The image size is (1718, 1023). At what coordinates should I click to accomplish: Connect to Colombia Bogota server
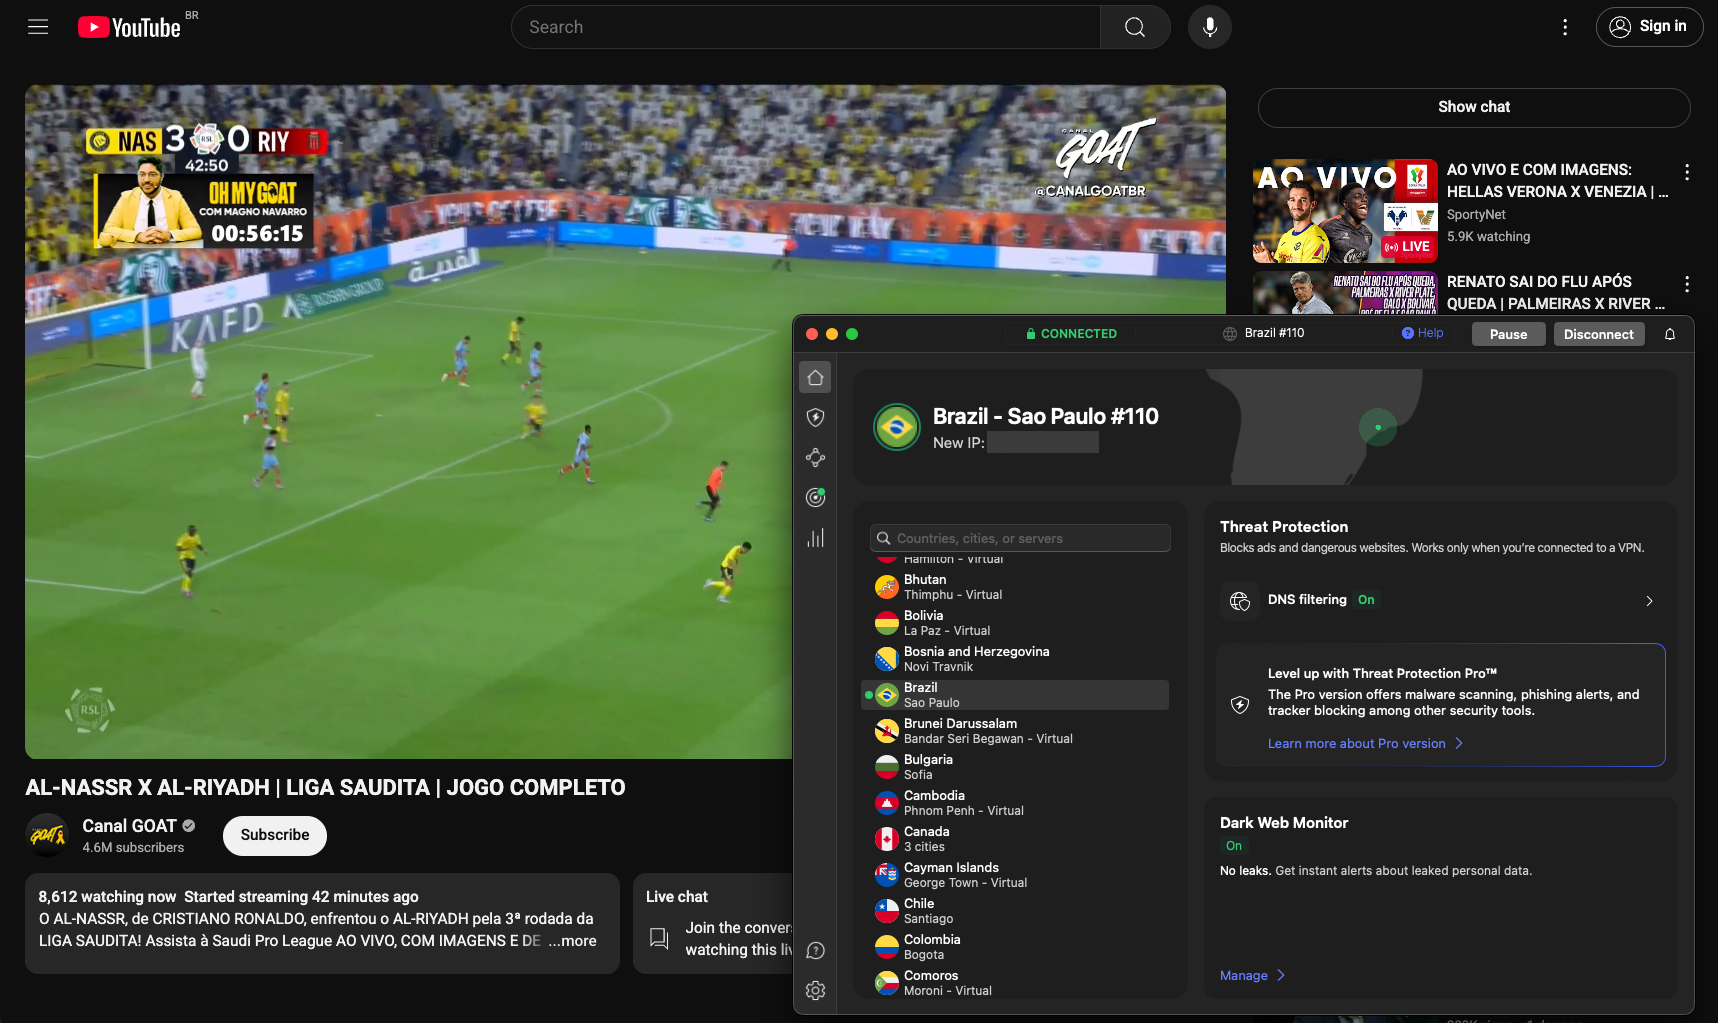click(1014, 947)
